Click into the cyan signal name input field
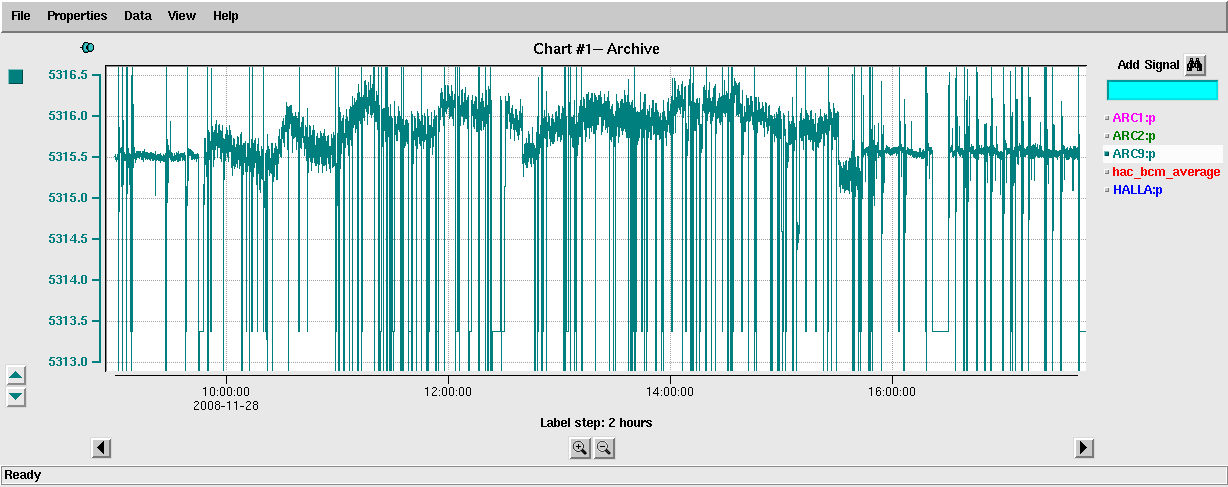Viewport: 1228px width, 487px height. pyautogui.click(x=1162, y=90)
